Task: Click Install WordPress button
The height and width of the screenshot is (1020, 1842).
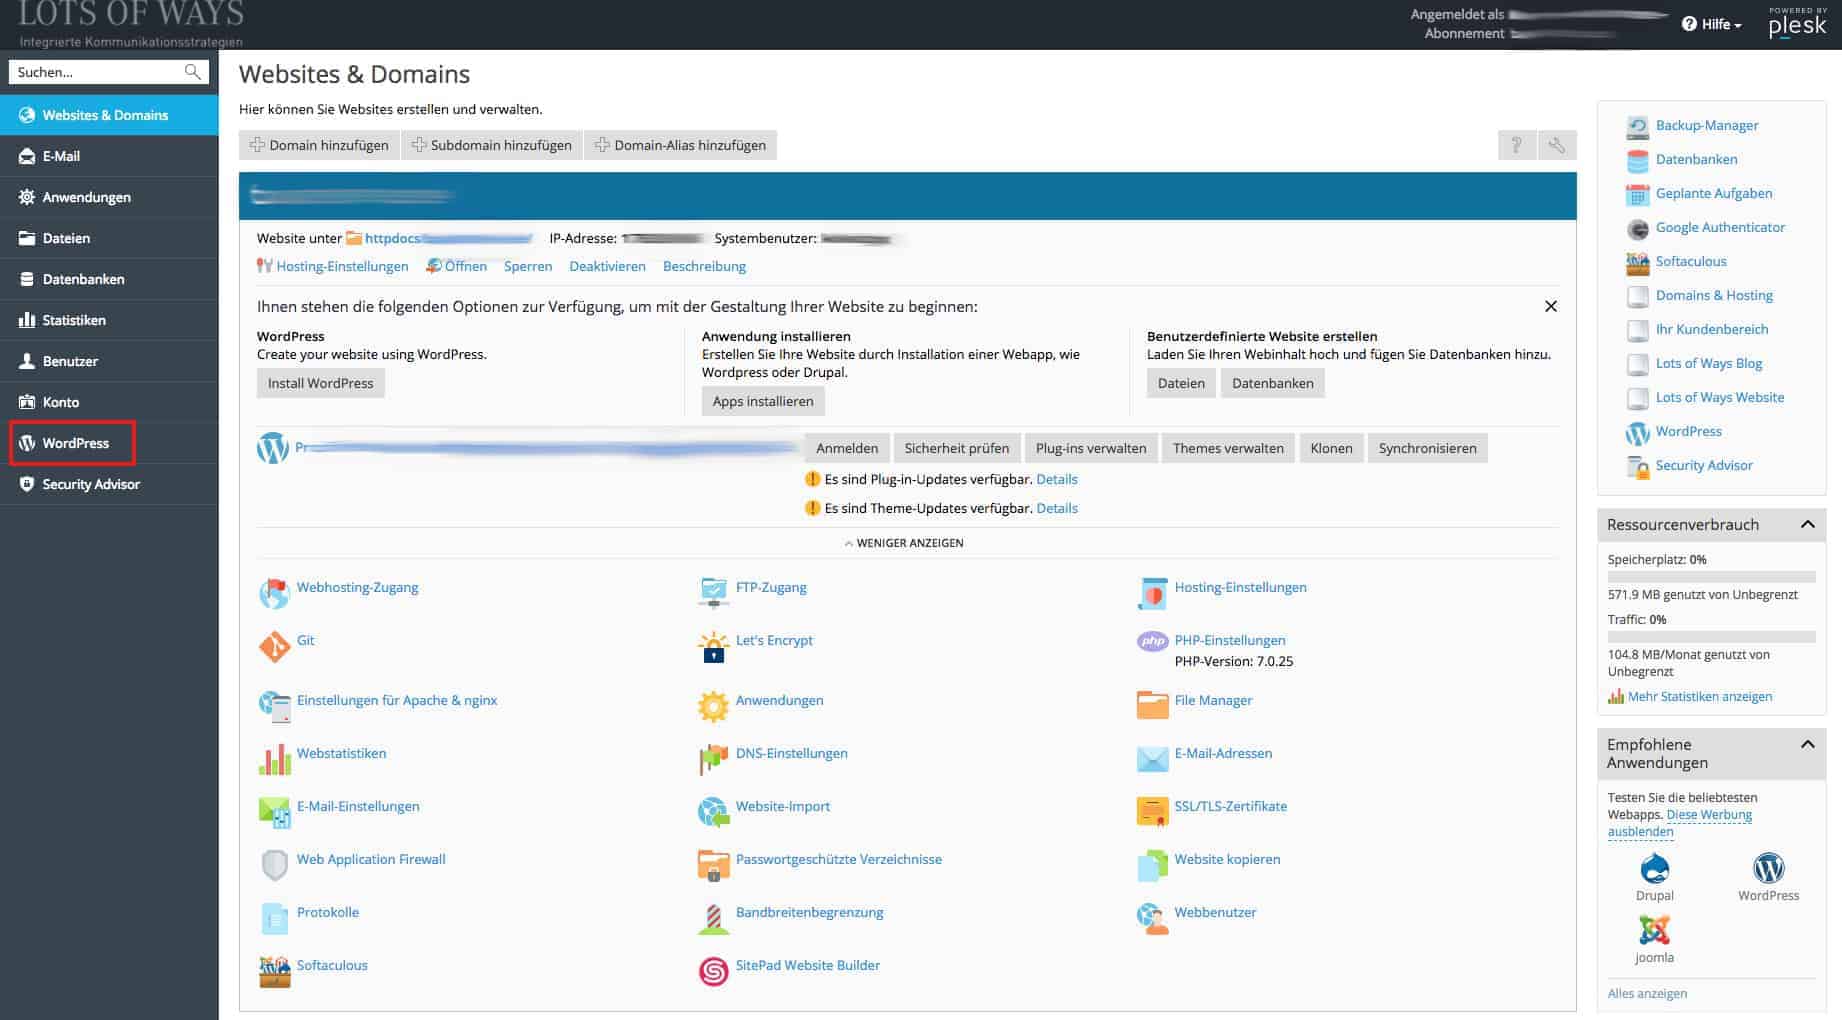Action: click(x=320, y=383)
